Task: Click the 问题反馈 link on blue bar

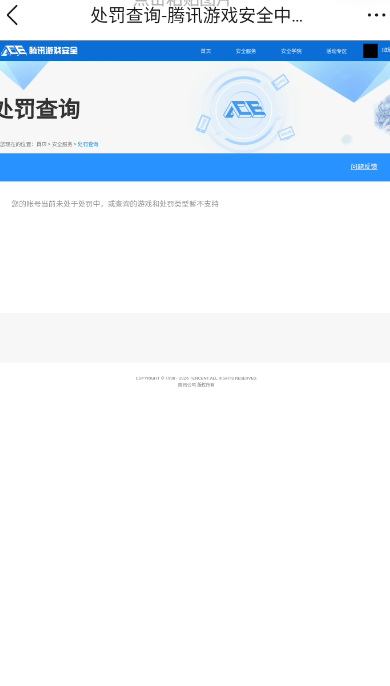Action: 364,167
